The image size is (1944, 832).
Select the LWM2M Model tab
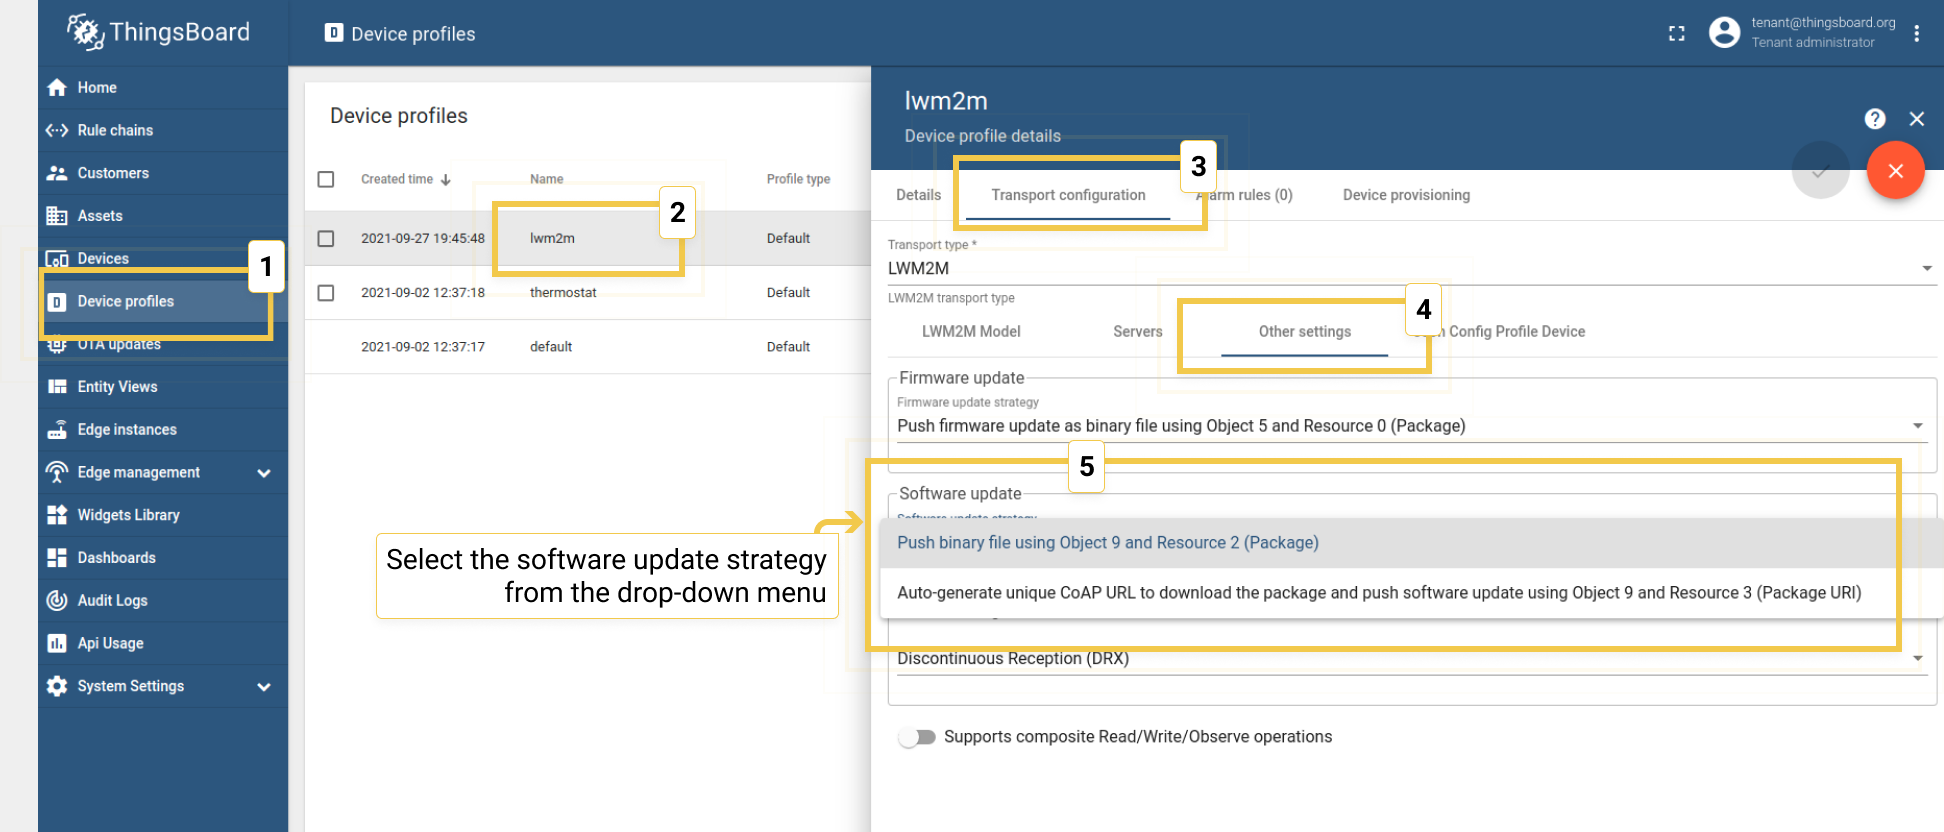click(x=970, y=332)
